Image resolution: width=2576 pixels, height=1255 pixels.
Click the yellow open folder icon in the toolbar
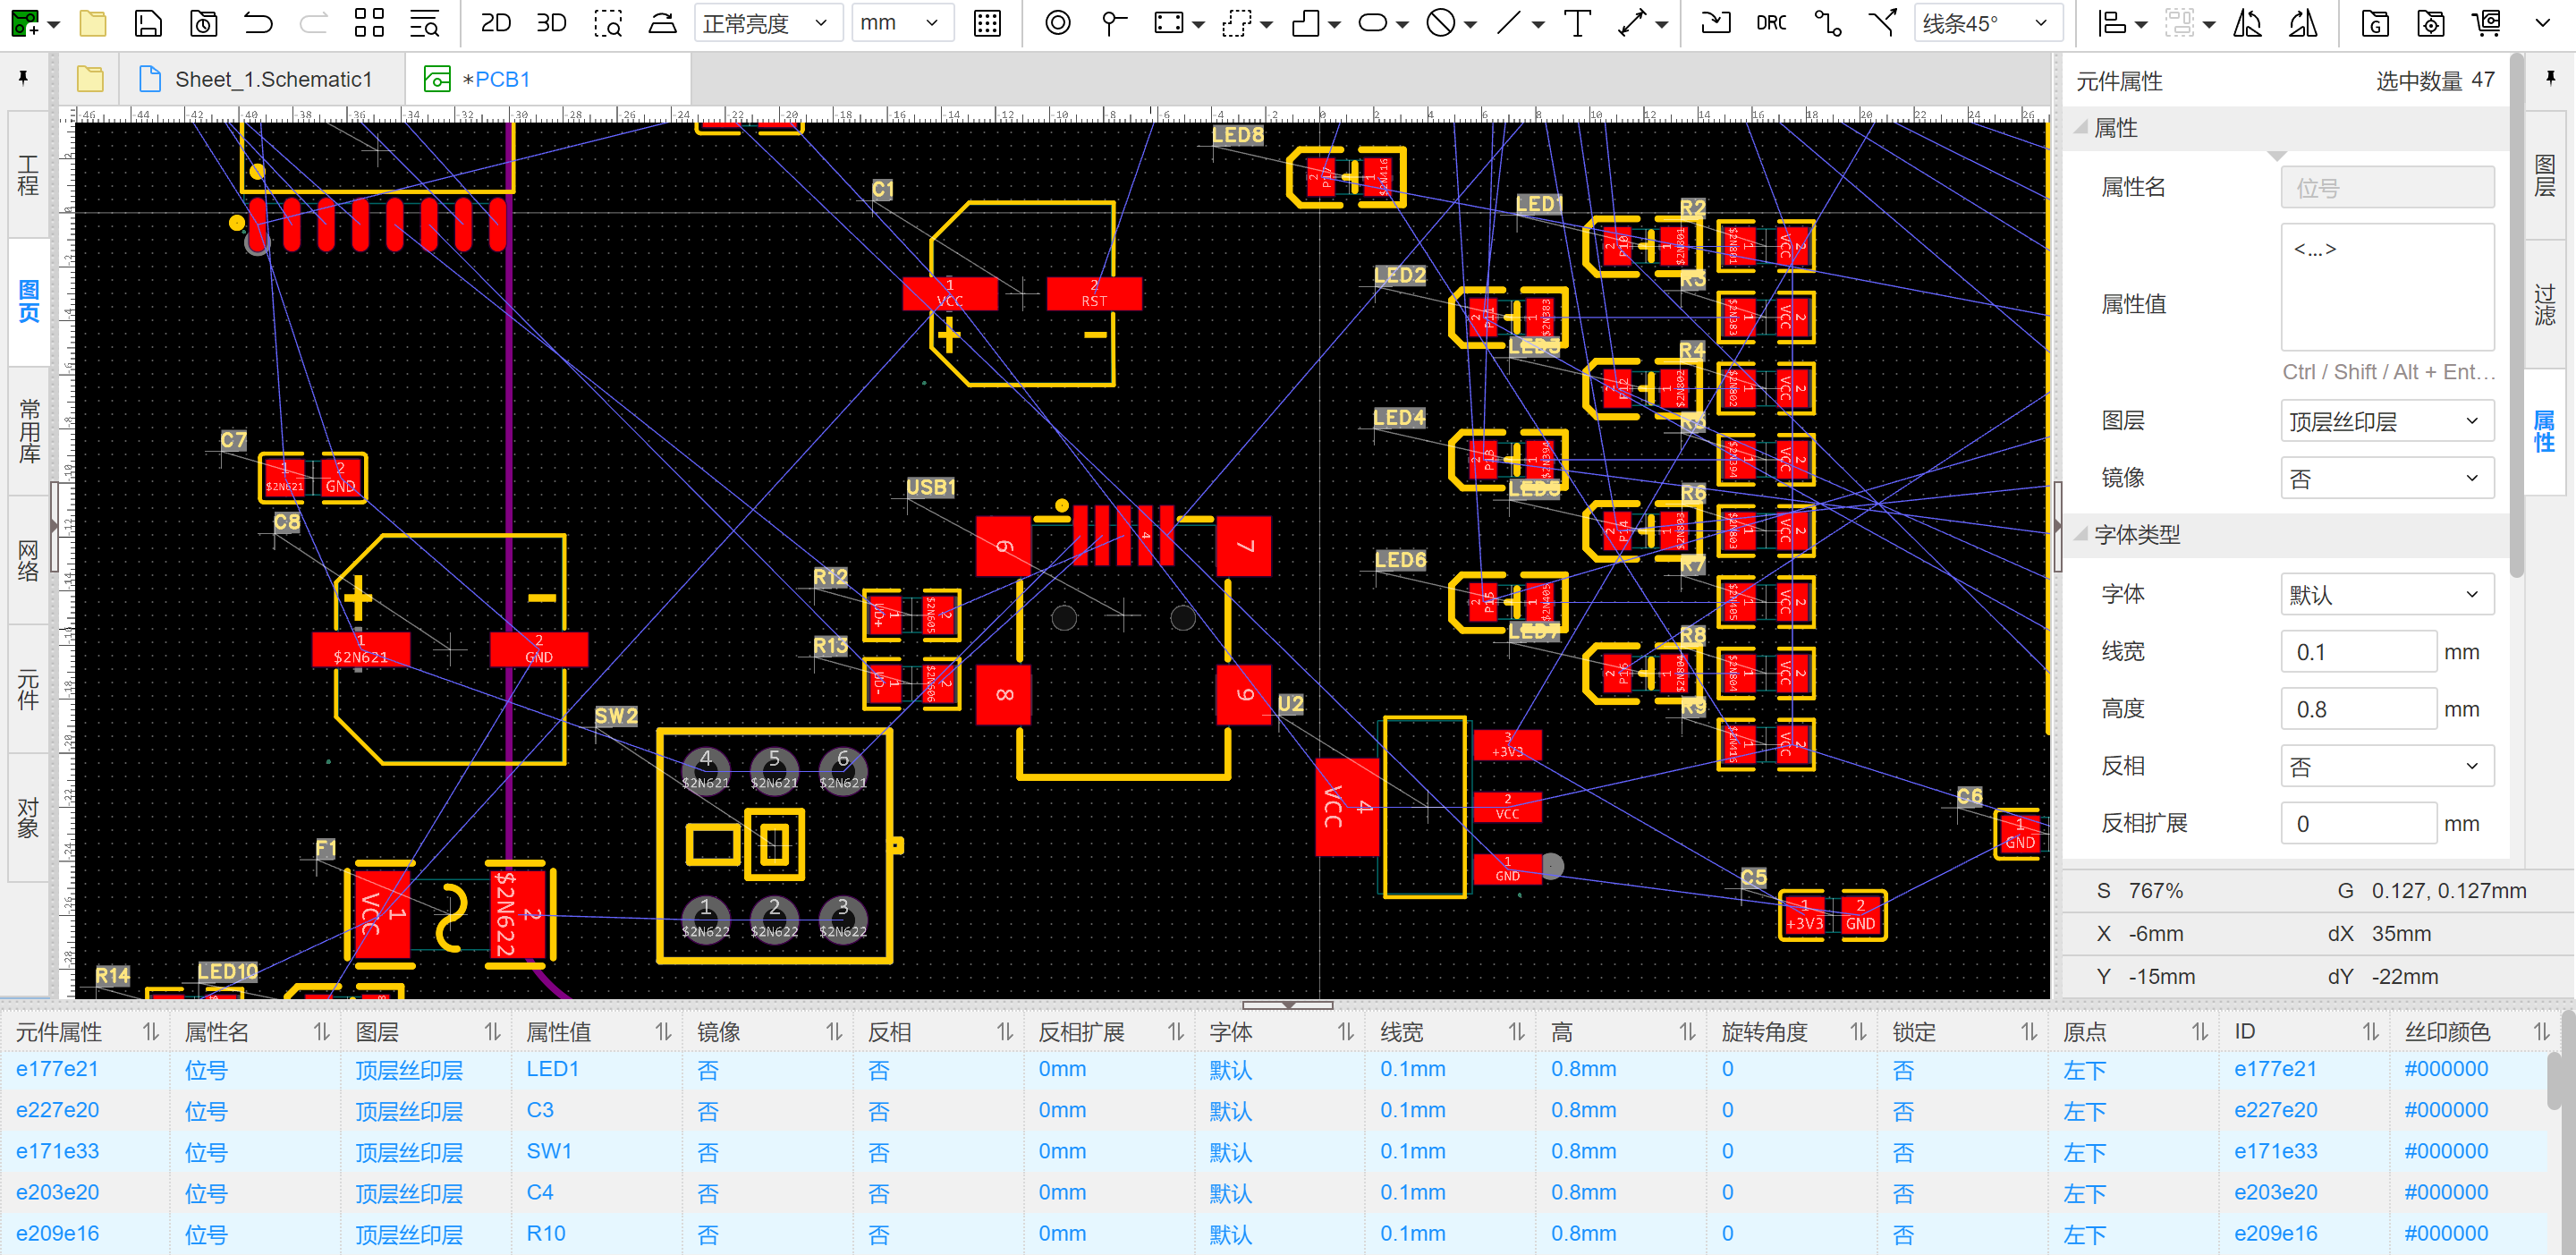tap(93, 22)
